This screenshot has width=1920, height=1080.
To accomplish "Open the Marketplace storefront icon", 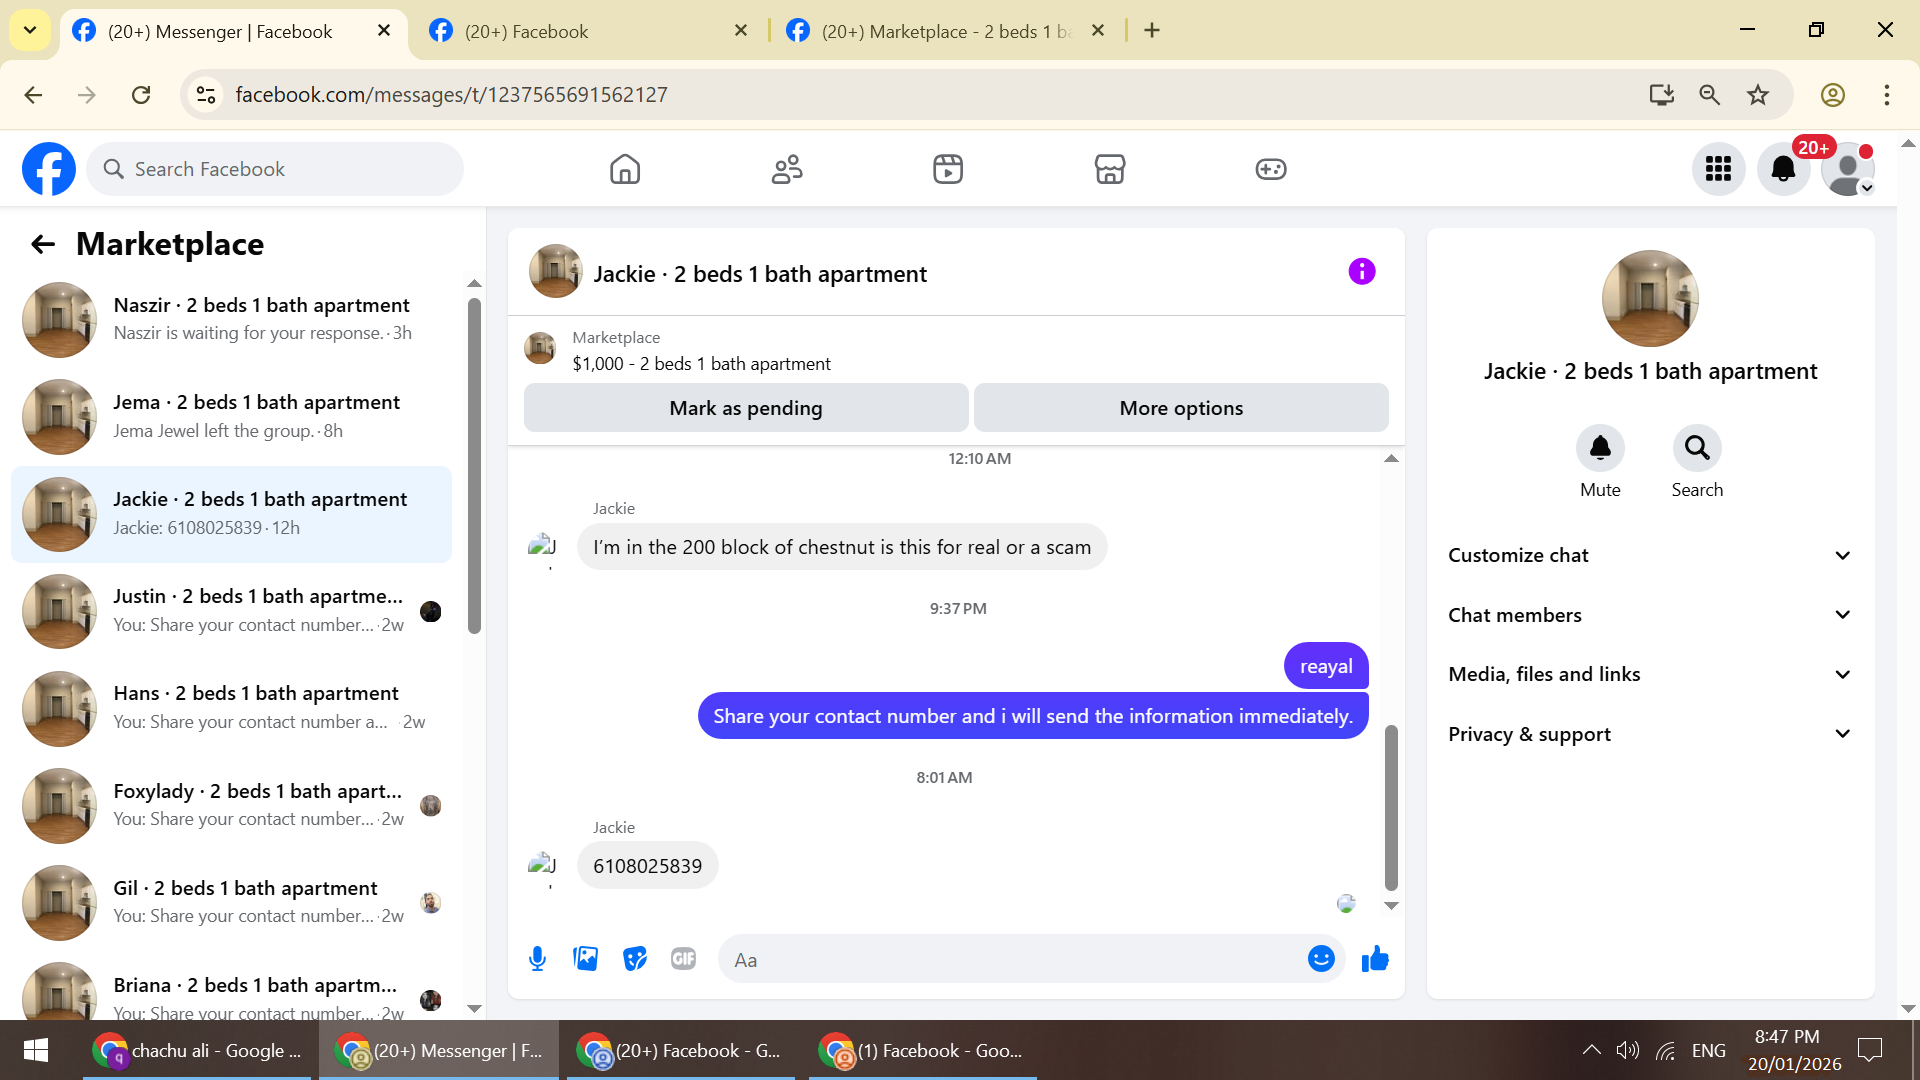I will point(1110,169).
